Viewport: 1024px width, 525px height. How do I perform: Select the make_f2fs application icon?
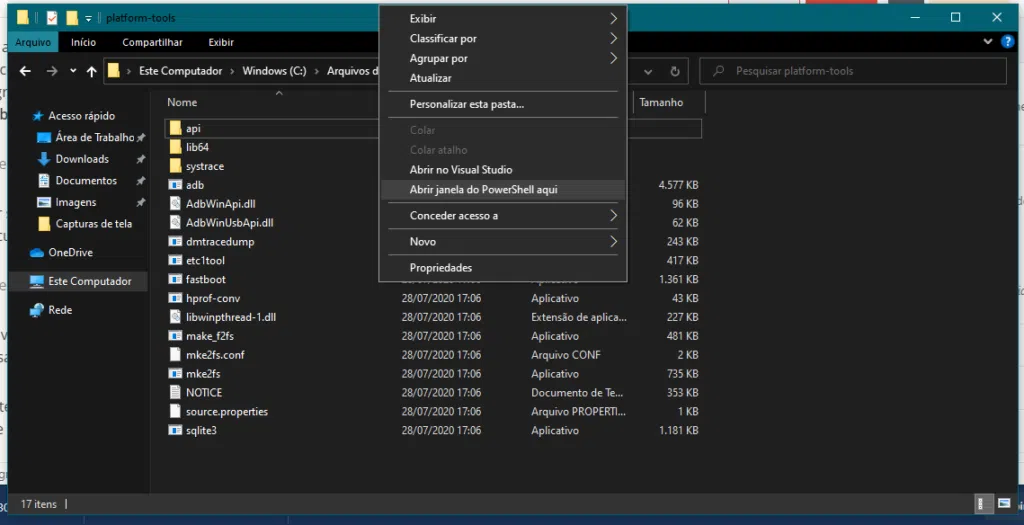pyautogui.click(x=175, y=336)
